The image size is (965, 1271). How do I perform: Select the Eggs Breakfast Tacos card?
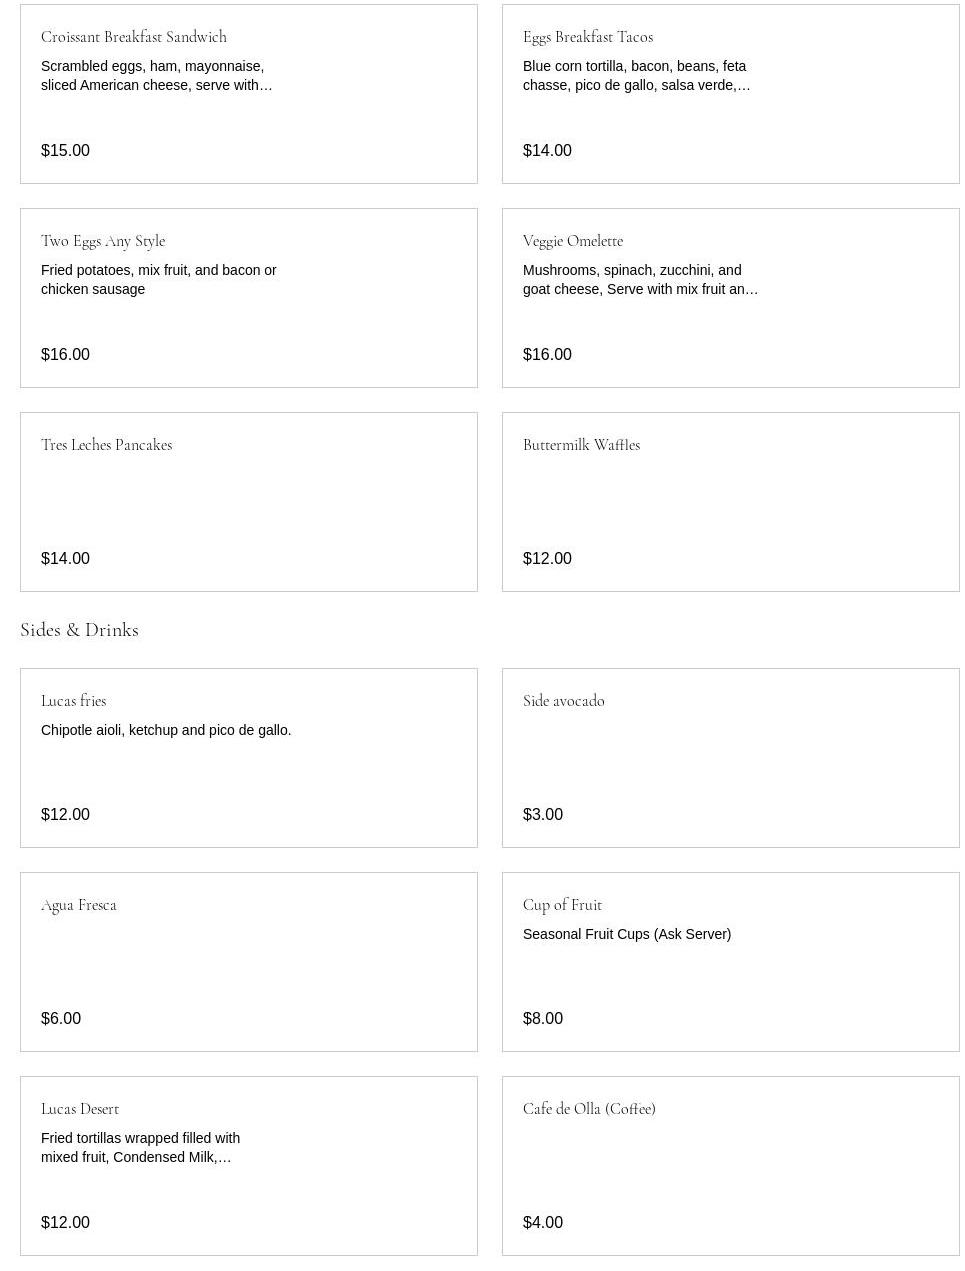(x=730, y=94)
